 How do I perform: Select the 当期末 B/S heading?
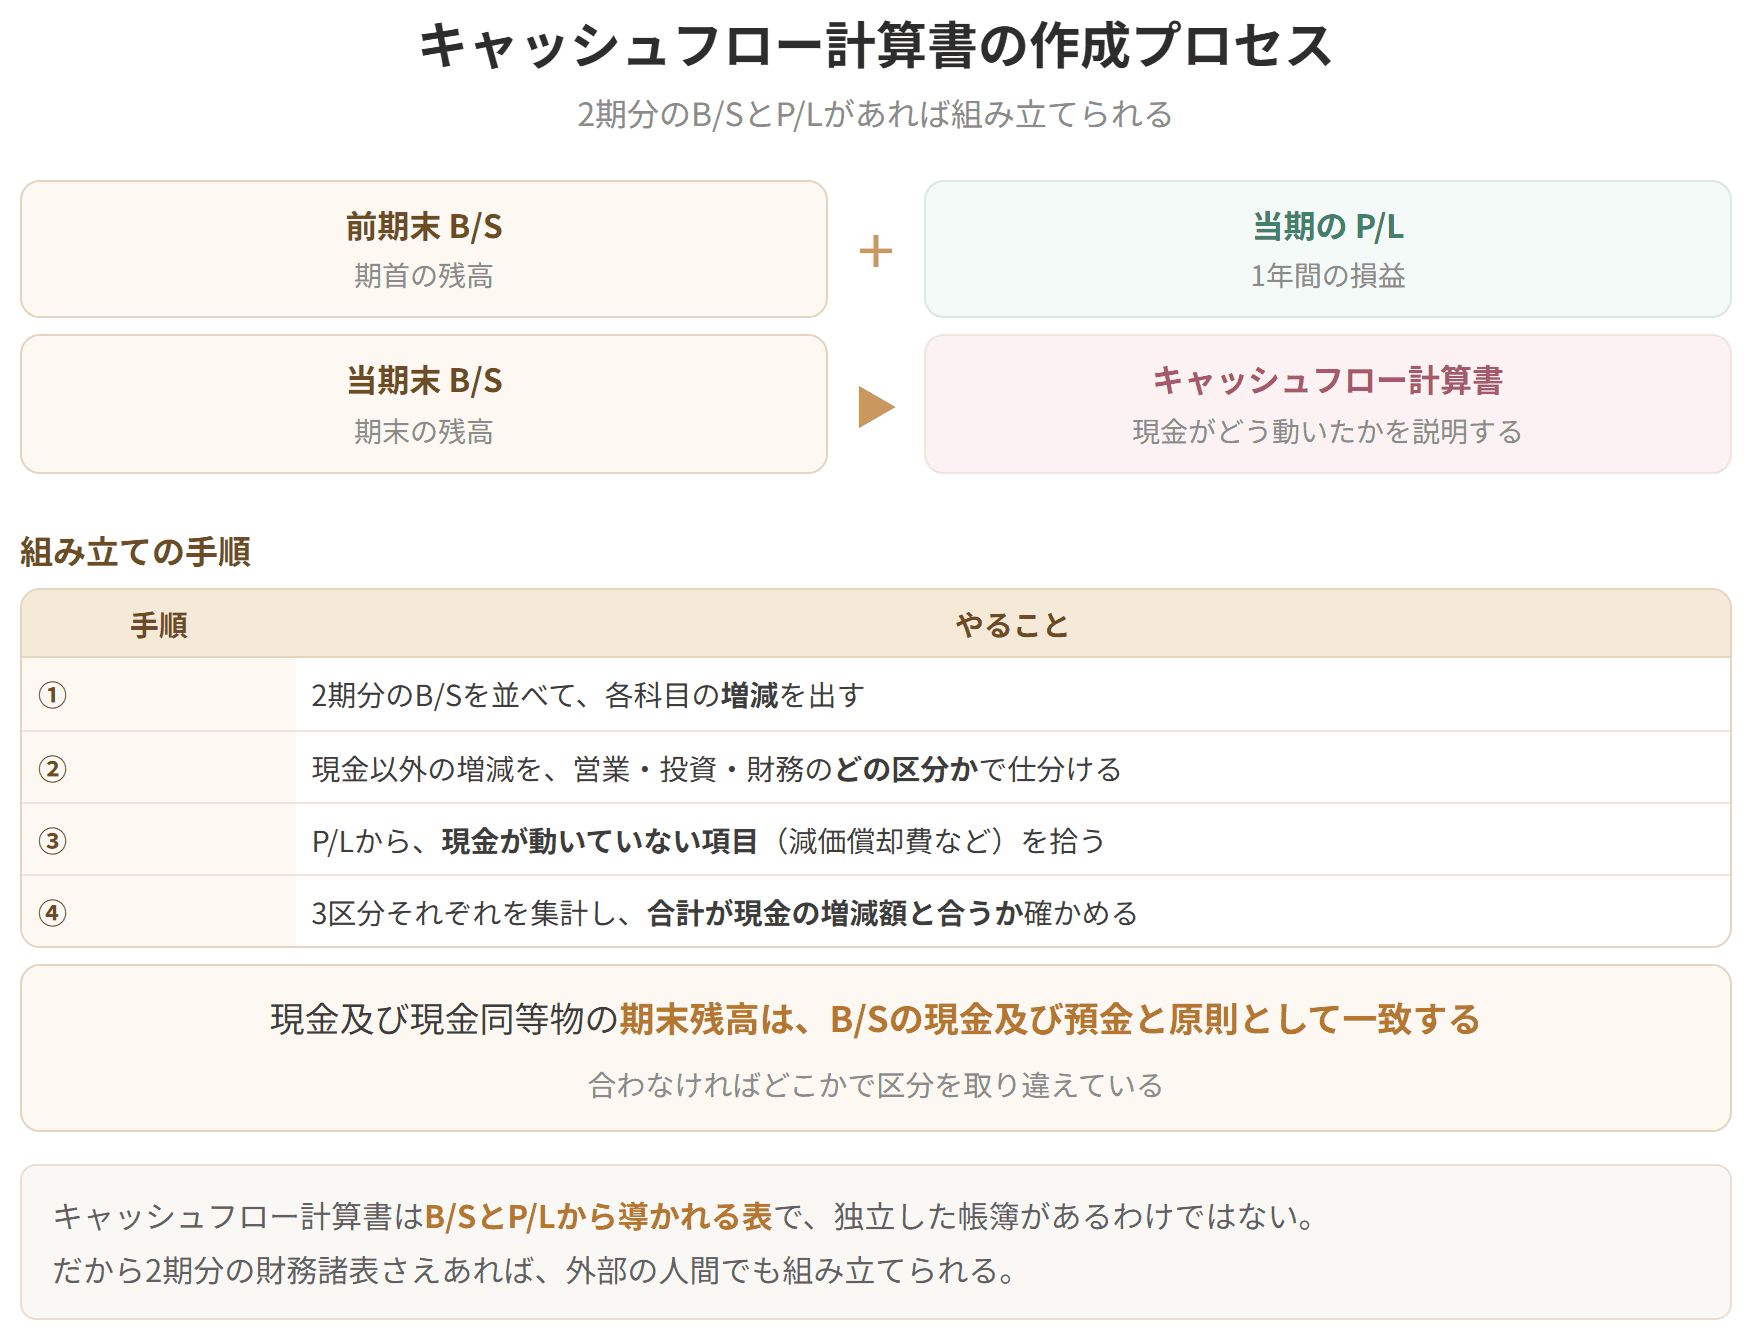424,381
